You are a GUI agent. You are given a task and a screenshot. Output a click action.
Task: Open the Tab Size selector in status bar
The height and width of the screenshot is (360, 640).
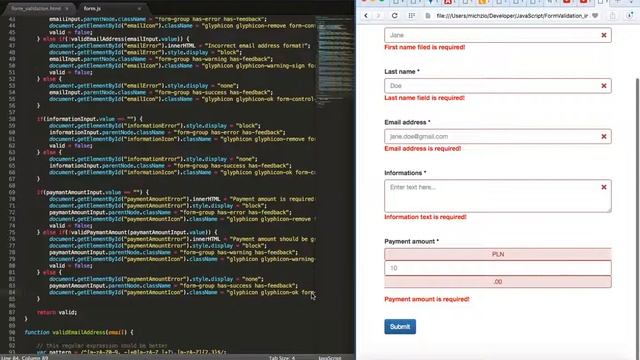pos(282,358)
